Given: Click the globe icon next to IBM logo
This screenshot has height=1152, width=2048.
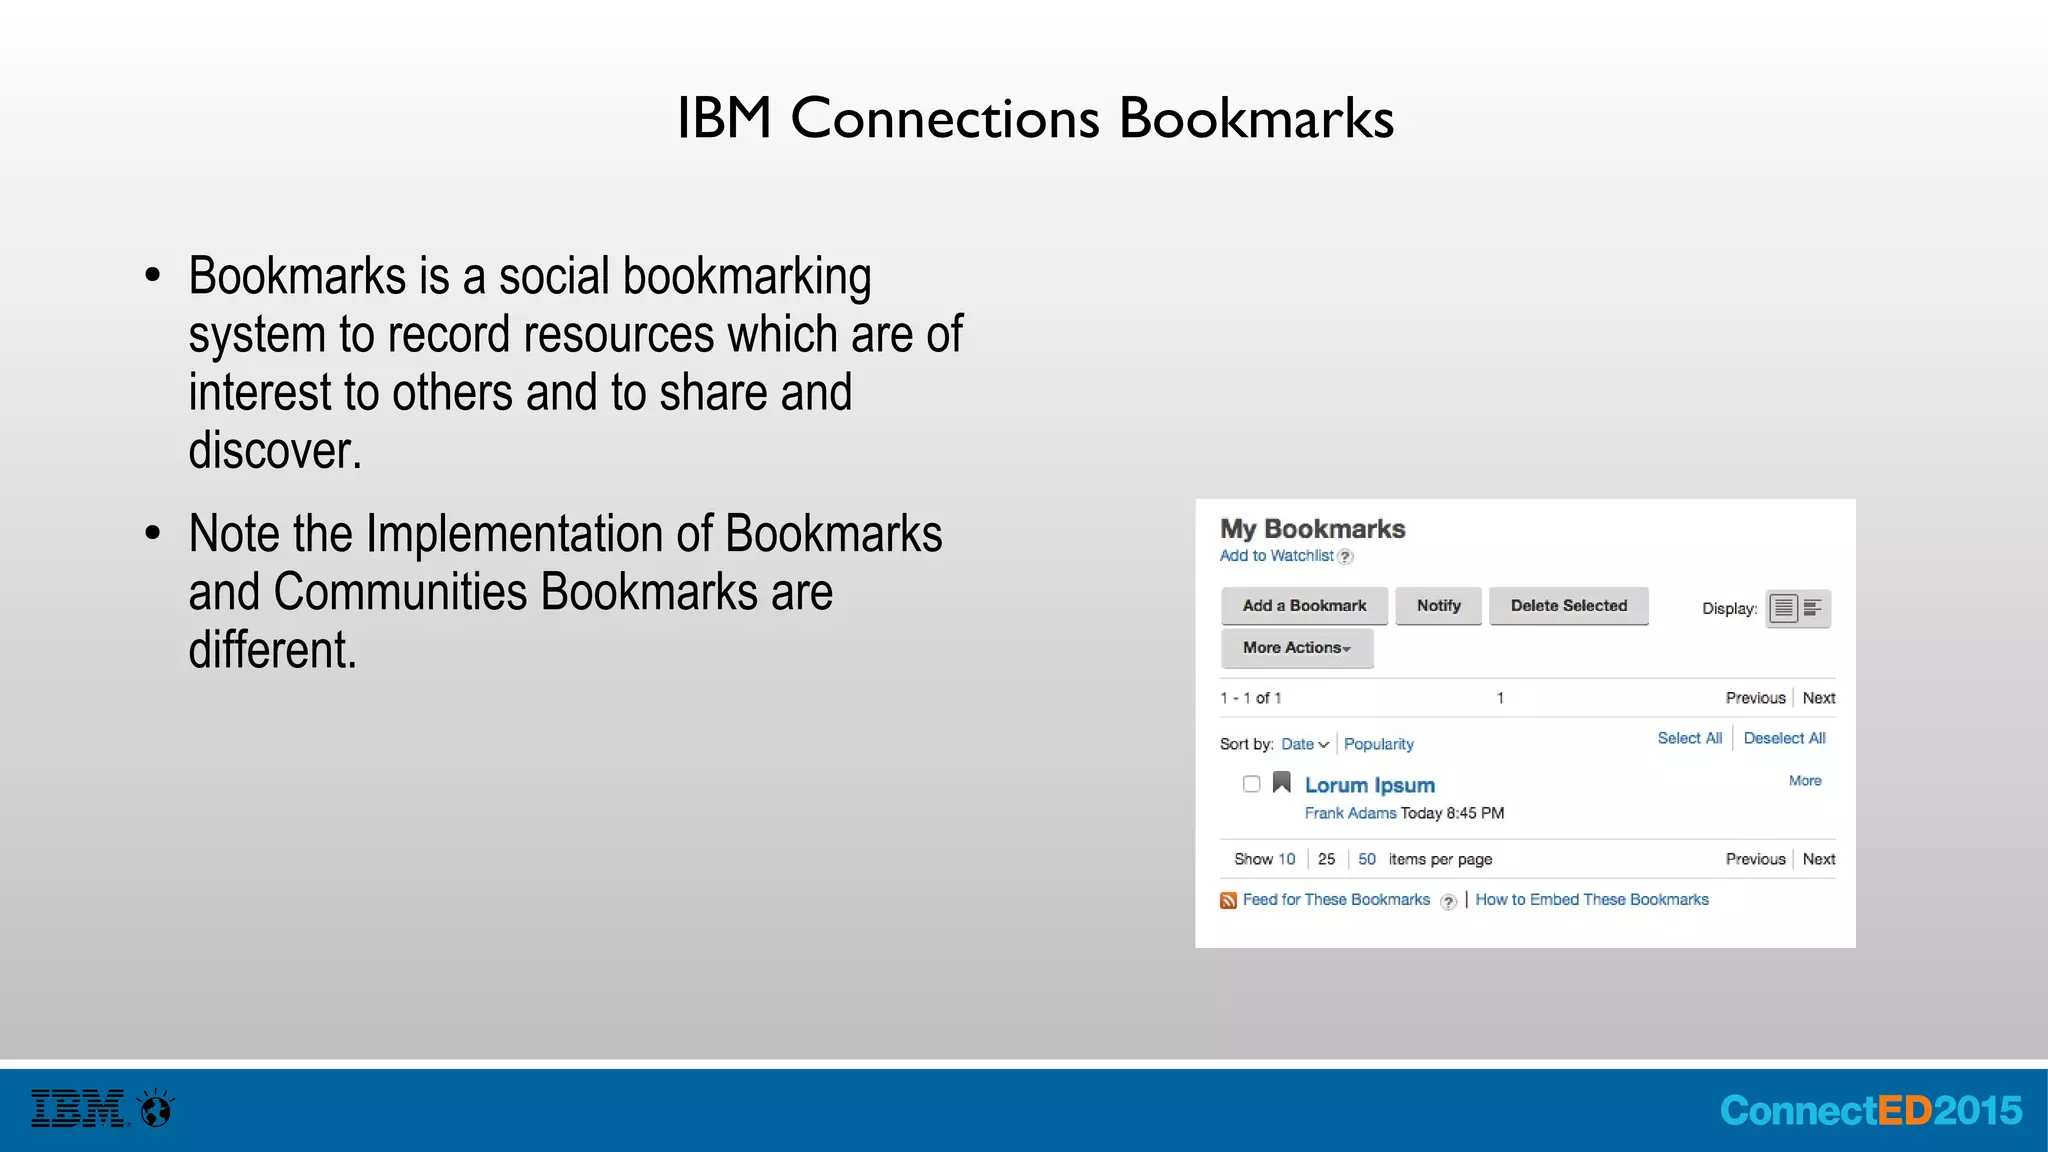Looking at the screenshot, I should coord(157,1109).
